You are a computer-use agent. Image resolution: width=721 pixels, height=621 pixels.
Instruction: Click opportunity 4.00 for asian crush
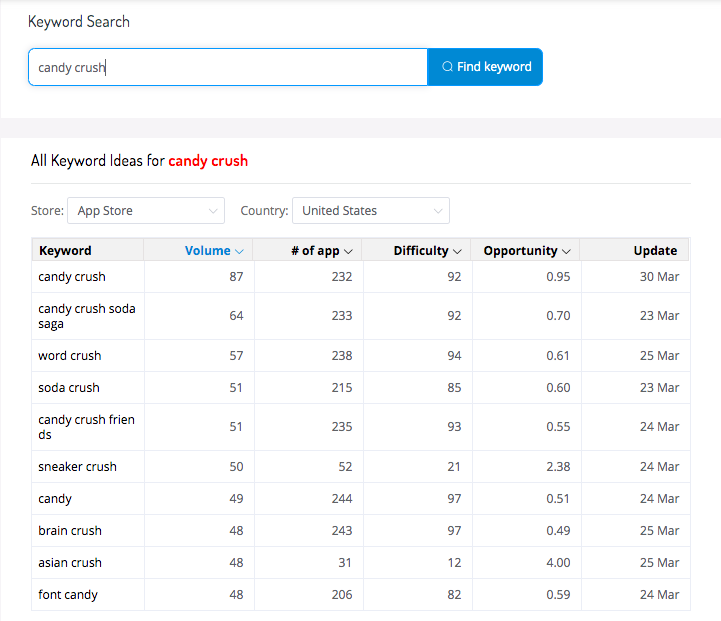coord(558,563)
